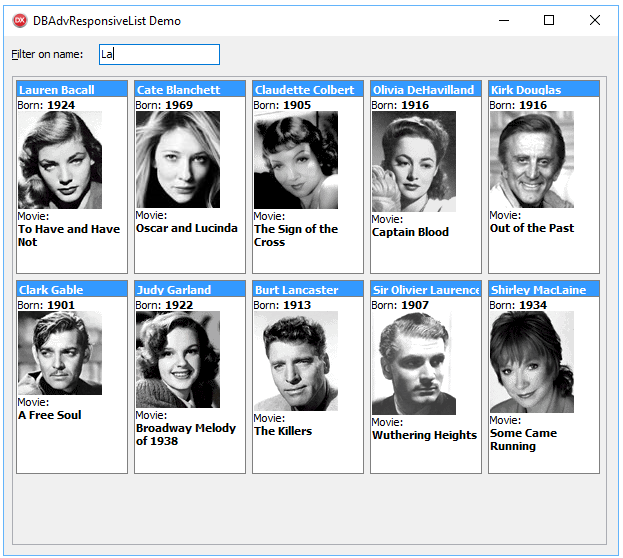Select the Broadway Melody of 1938 text
The height and width of the screenshot is (558, 623).
[x=186, y=434]
